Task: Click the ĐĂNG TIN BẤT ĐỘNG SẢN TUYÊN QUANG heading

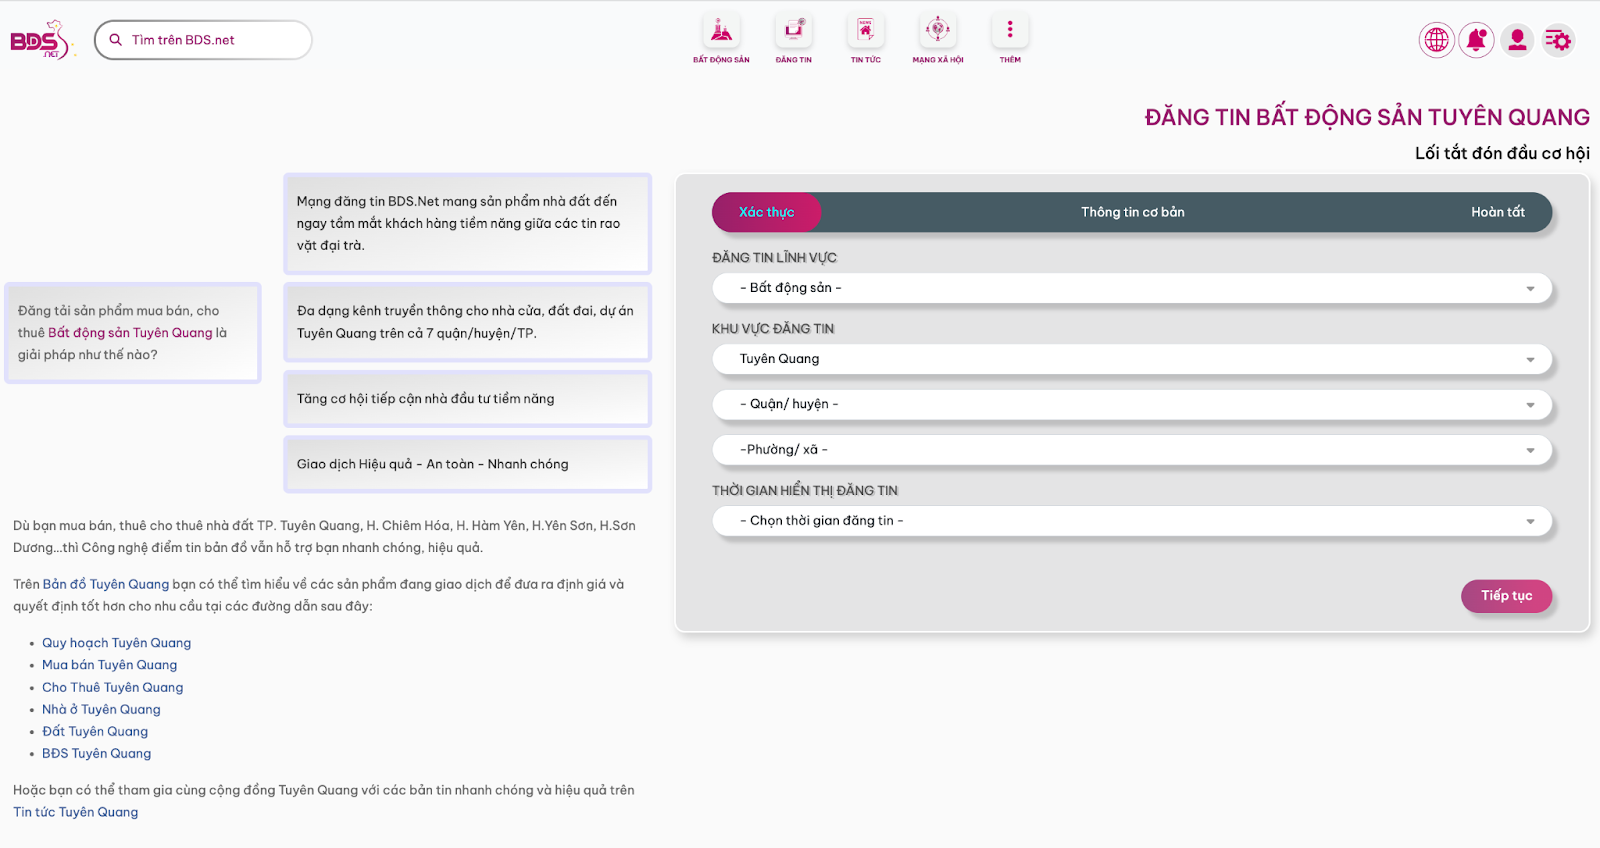Action: coord(1367,117)
